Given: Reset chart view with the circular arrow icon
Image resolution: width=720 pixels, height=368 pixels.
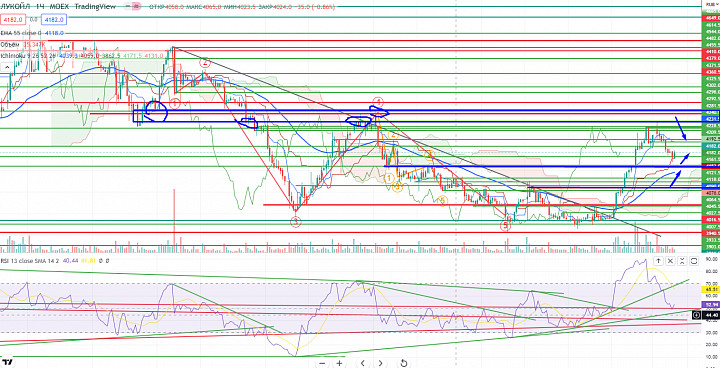Looking at the screenshot, I should tap(404, 363).
